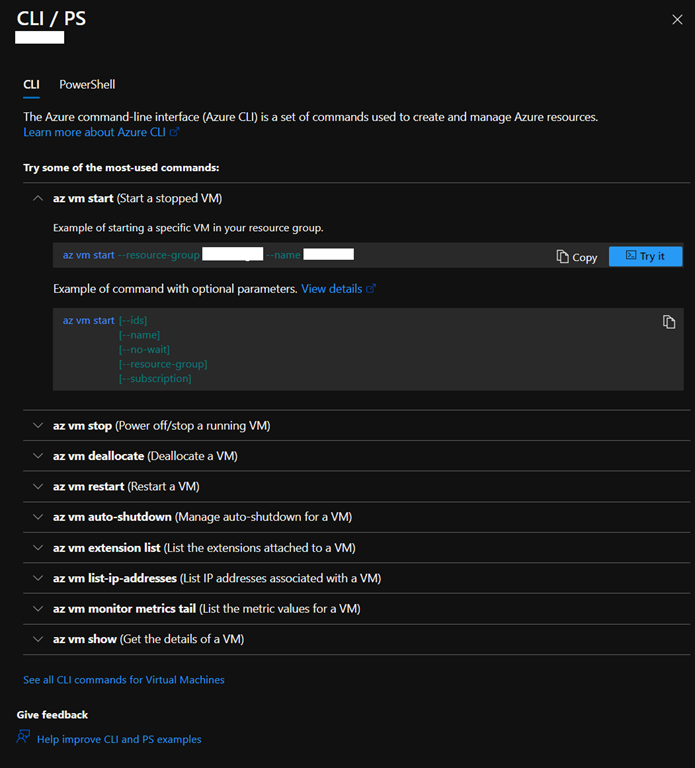Open View details link

(x=332, y=289)
